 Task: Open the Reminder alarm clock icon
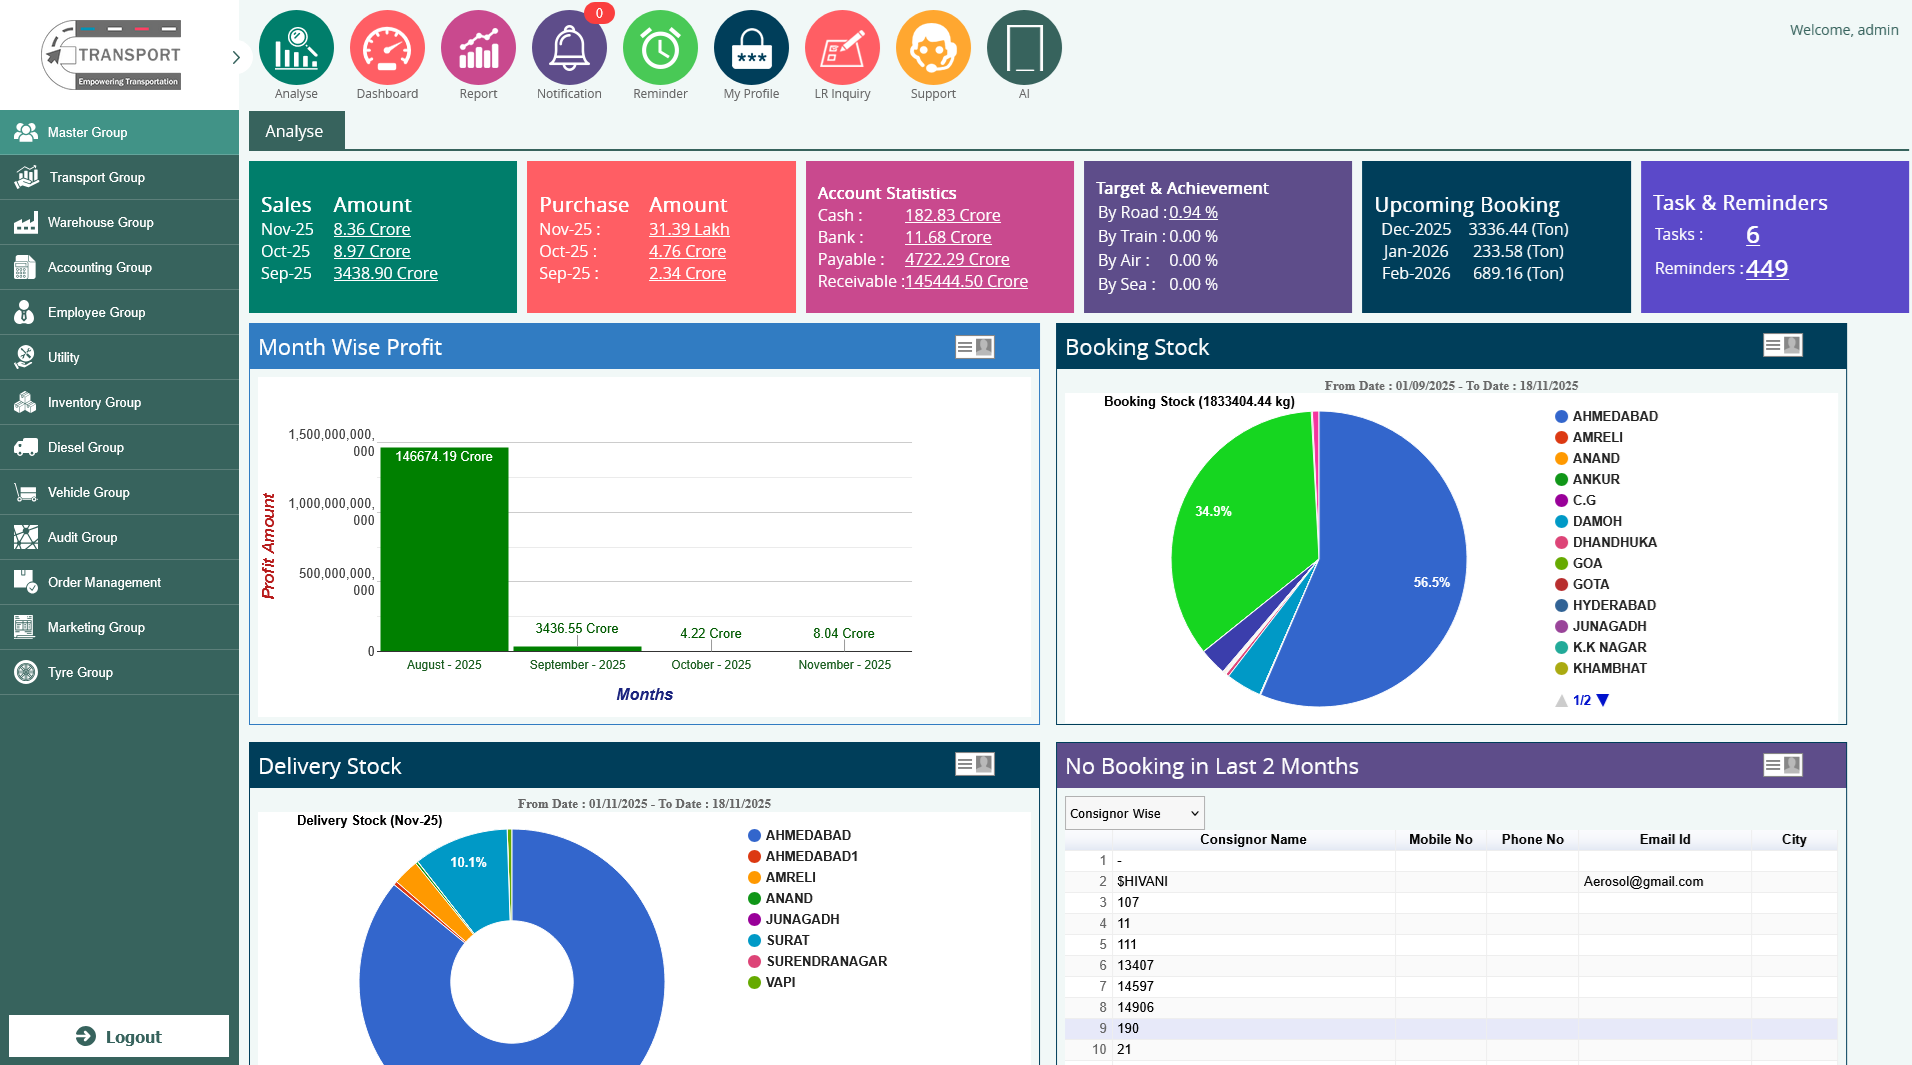click(x=660, y=48)
